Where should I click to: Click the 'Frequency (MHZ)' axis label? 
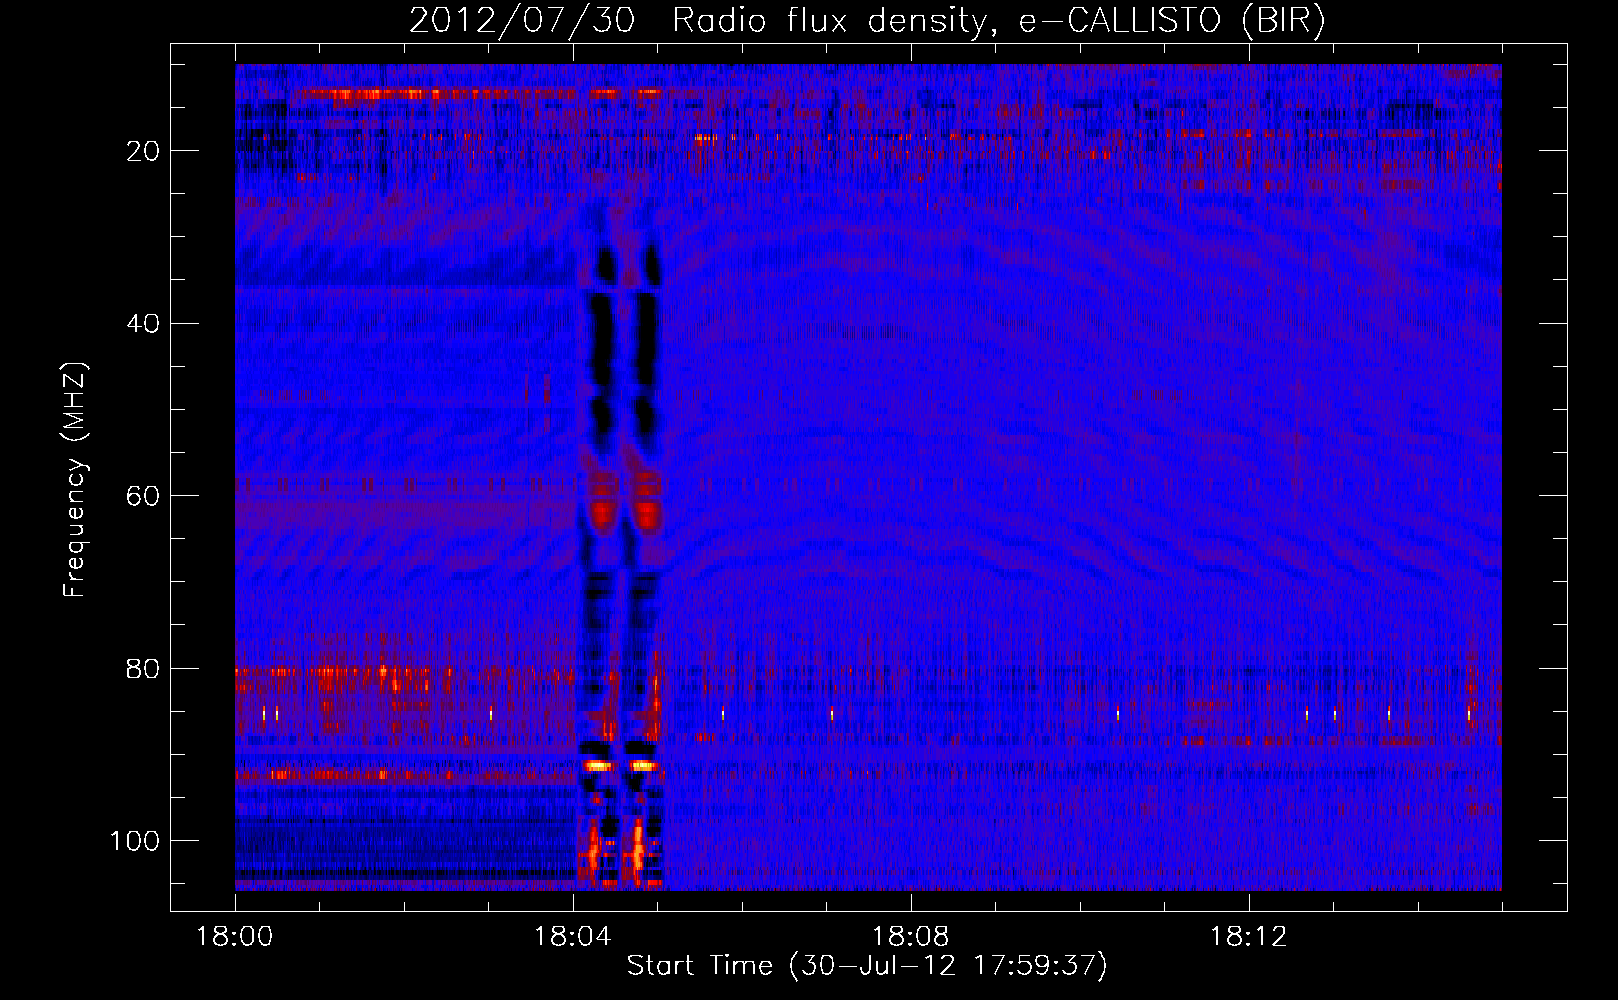click(x=75, y=480)
